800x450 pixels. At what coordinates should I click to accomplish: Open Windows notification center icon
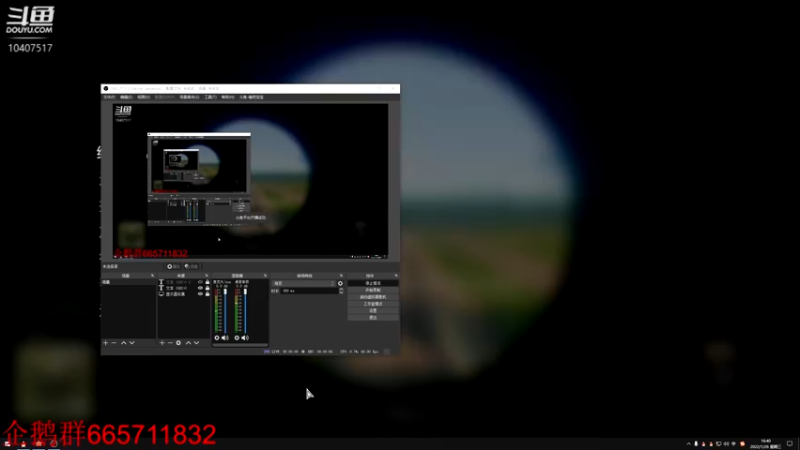coord(790,444)
